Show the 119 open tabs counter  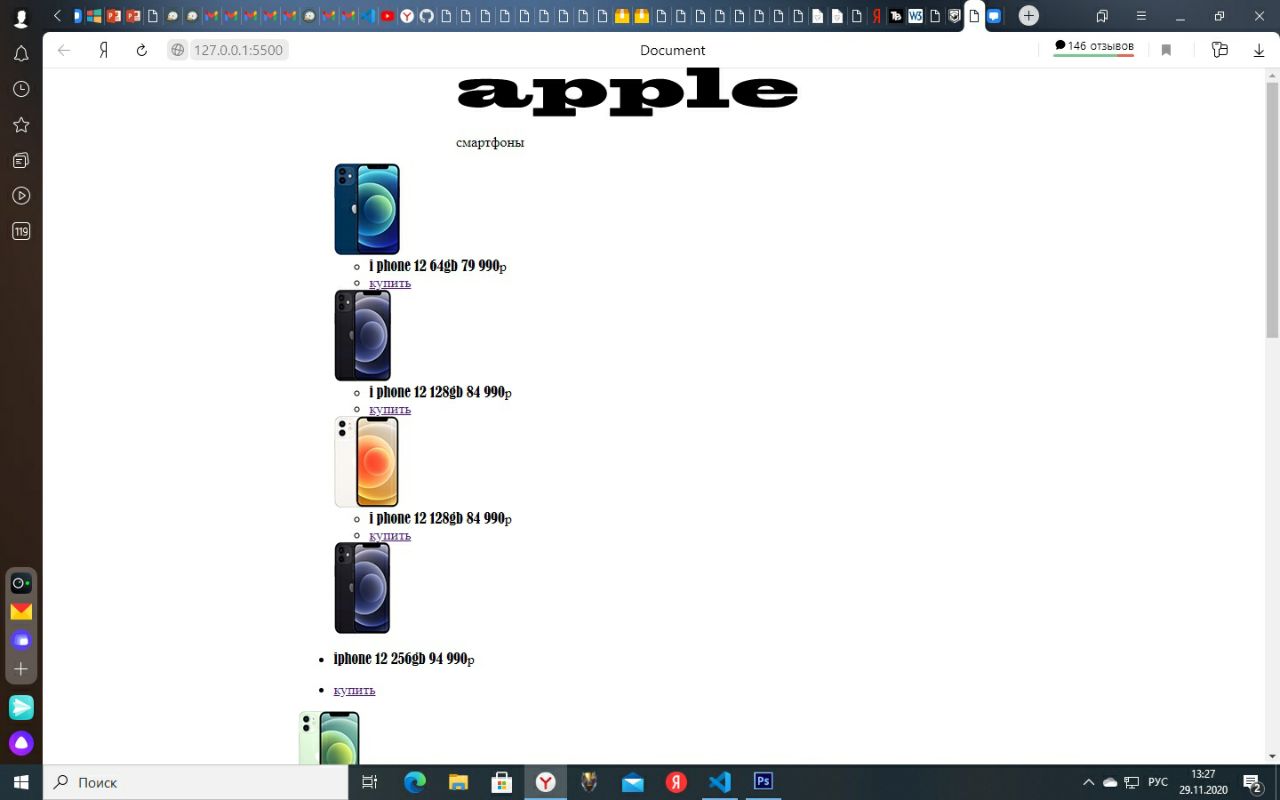(x=21, y=231)
